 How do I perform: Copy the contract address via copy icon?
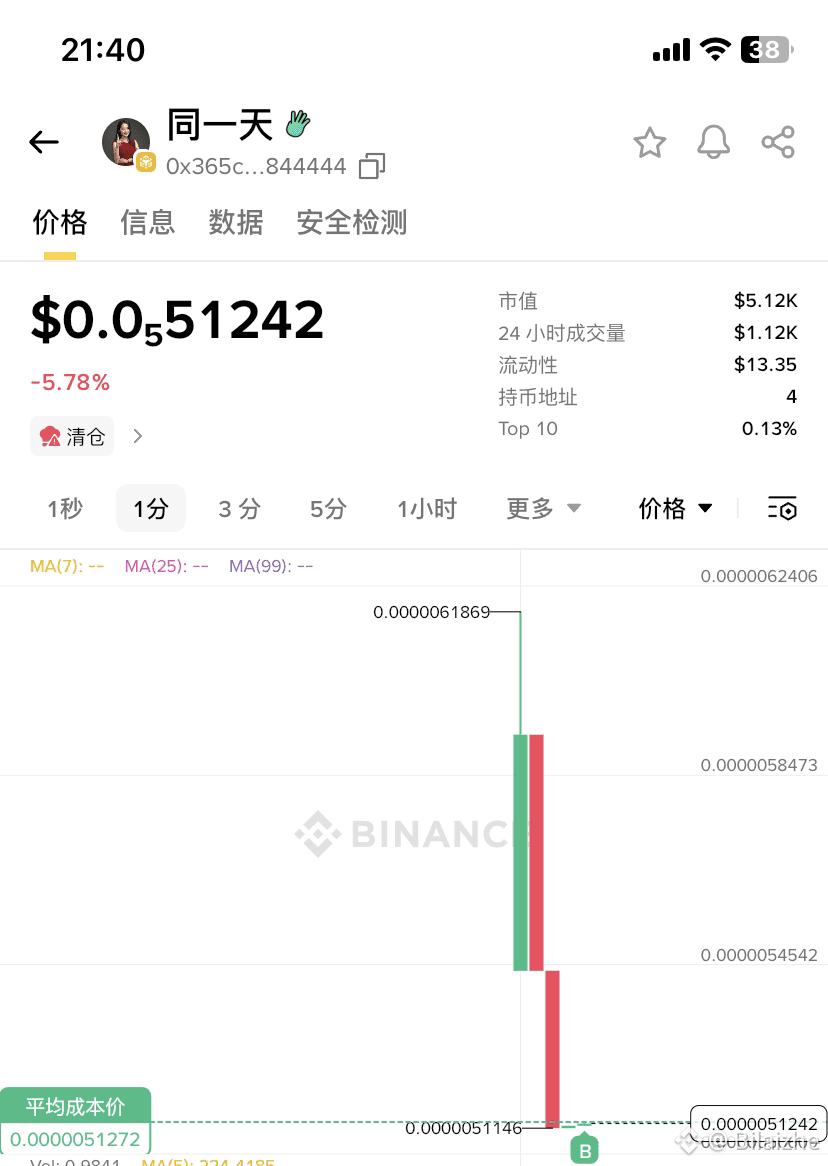click(x=371, y=166)
